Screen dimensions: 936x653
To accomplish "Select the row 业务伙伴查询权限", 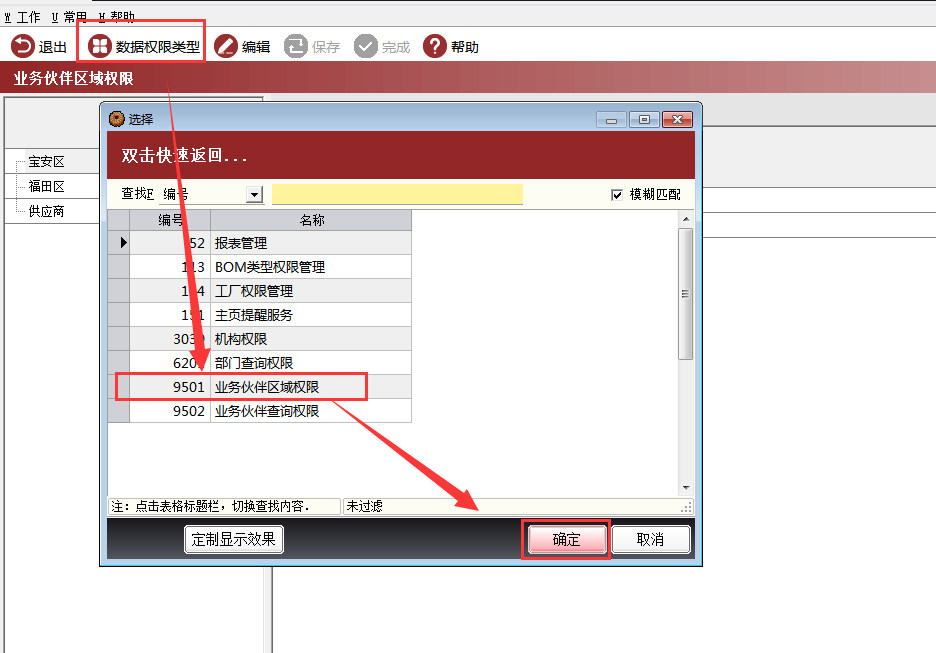I will 260,411.
